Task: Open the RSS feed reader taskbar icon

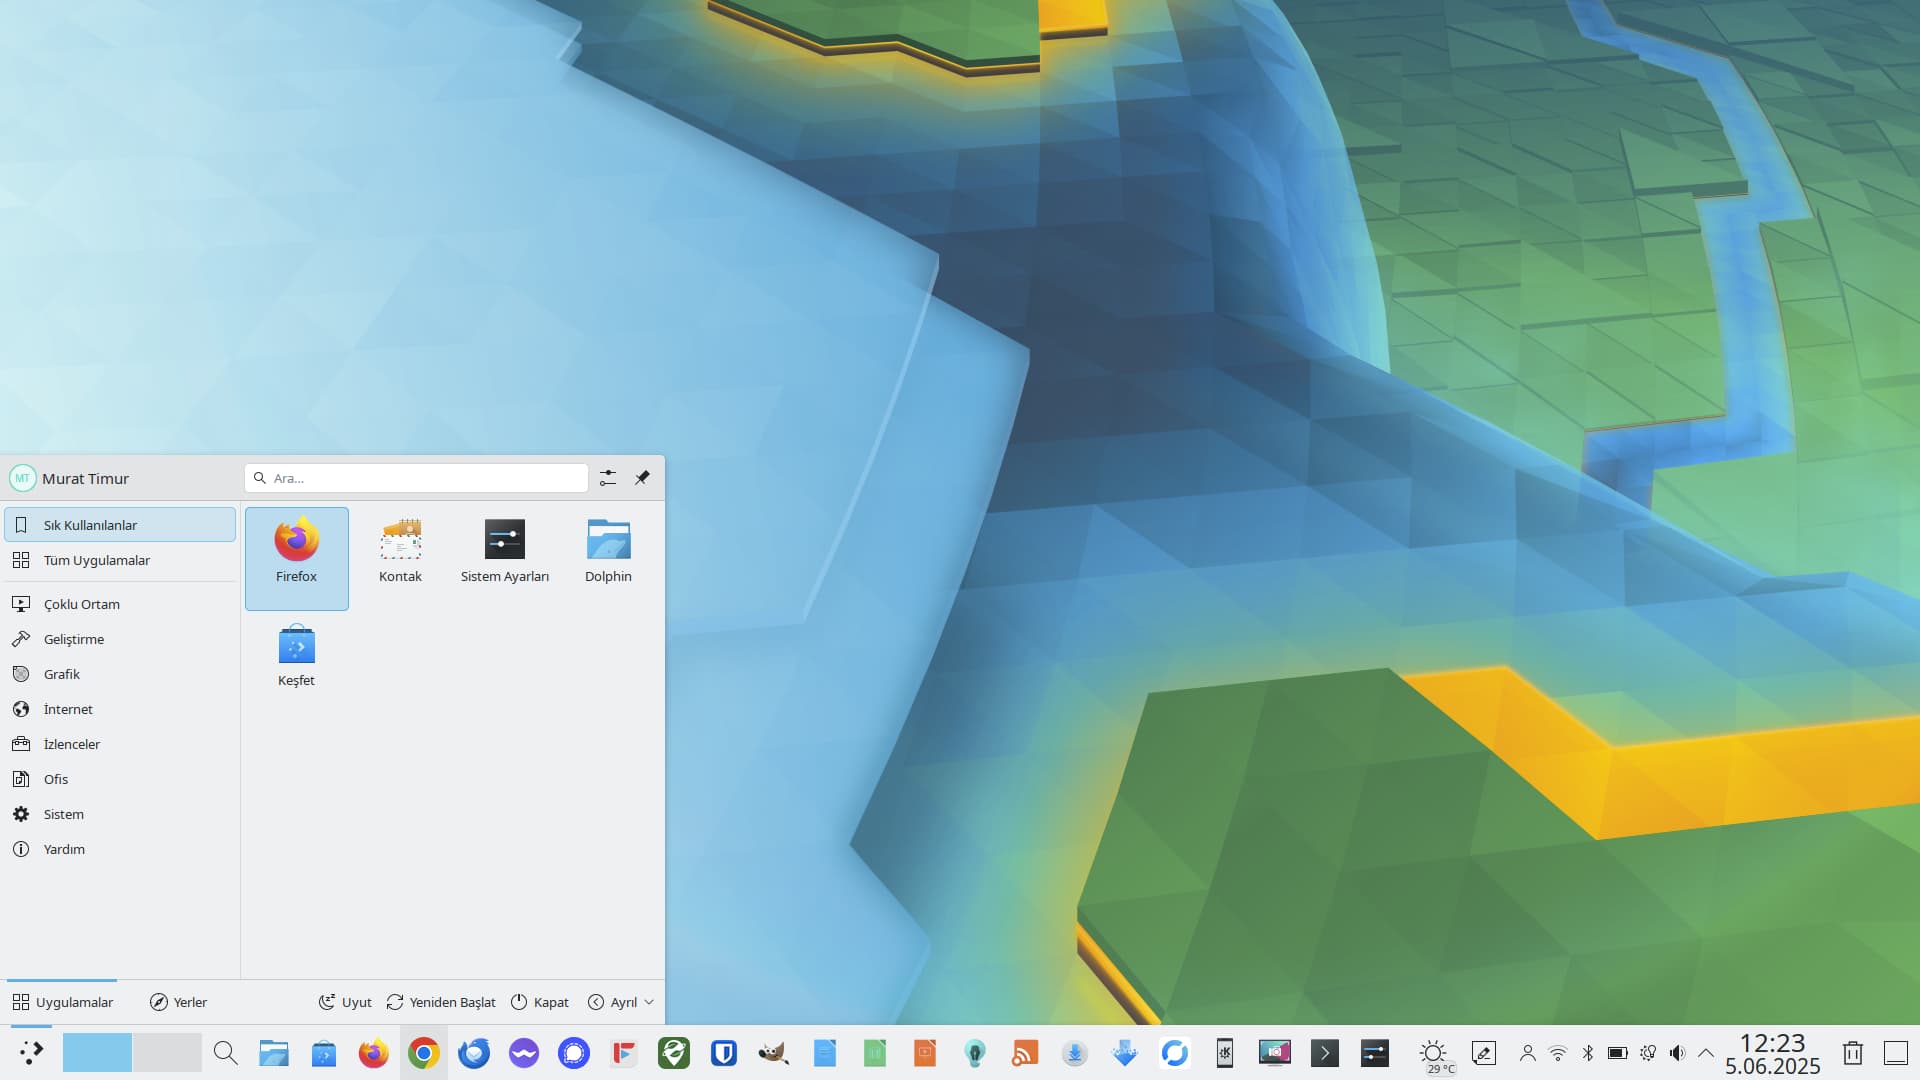Action: coord(1024,1053)
